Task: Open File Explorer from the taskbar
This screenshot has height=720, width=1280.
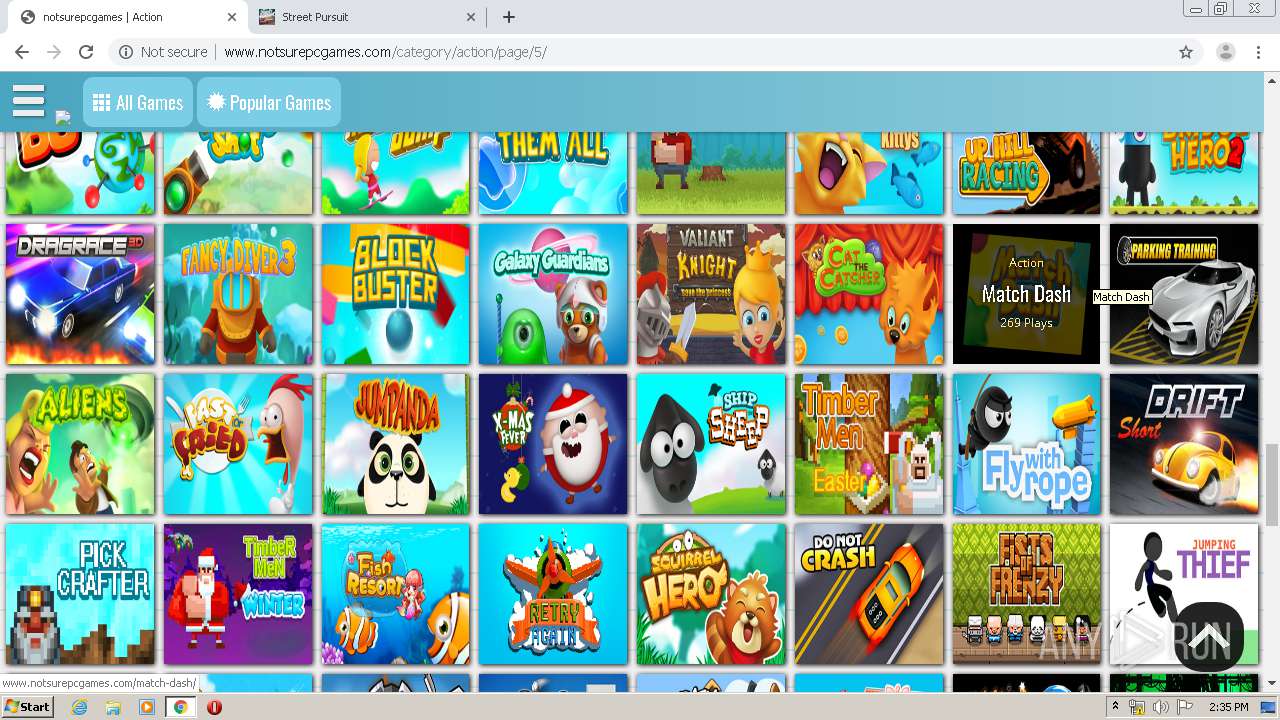Action: coord(113,707)
